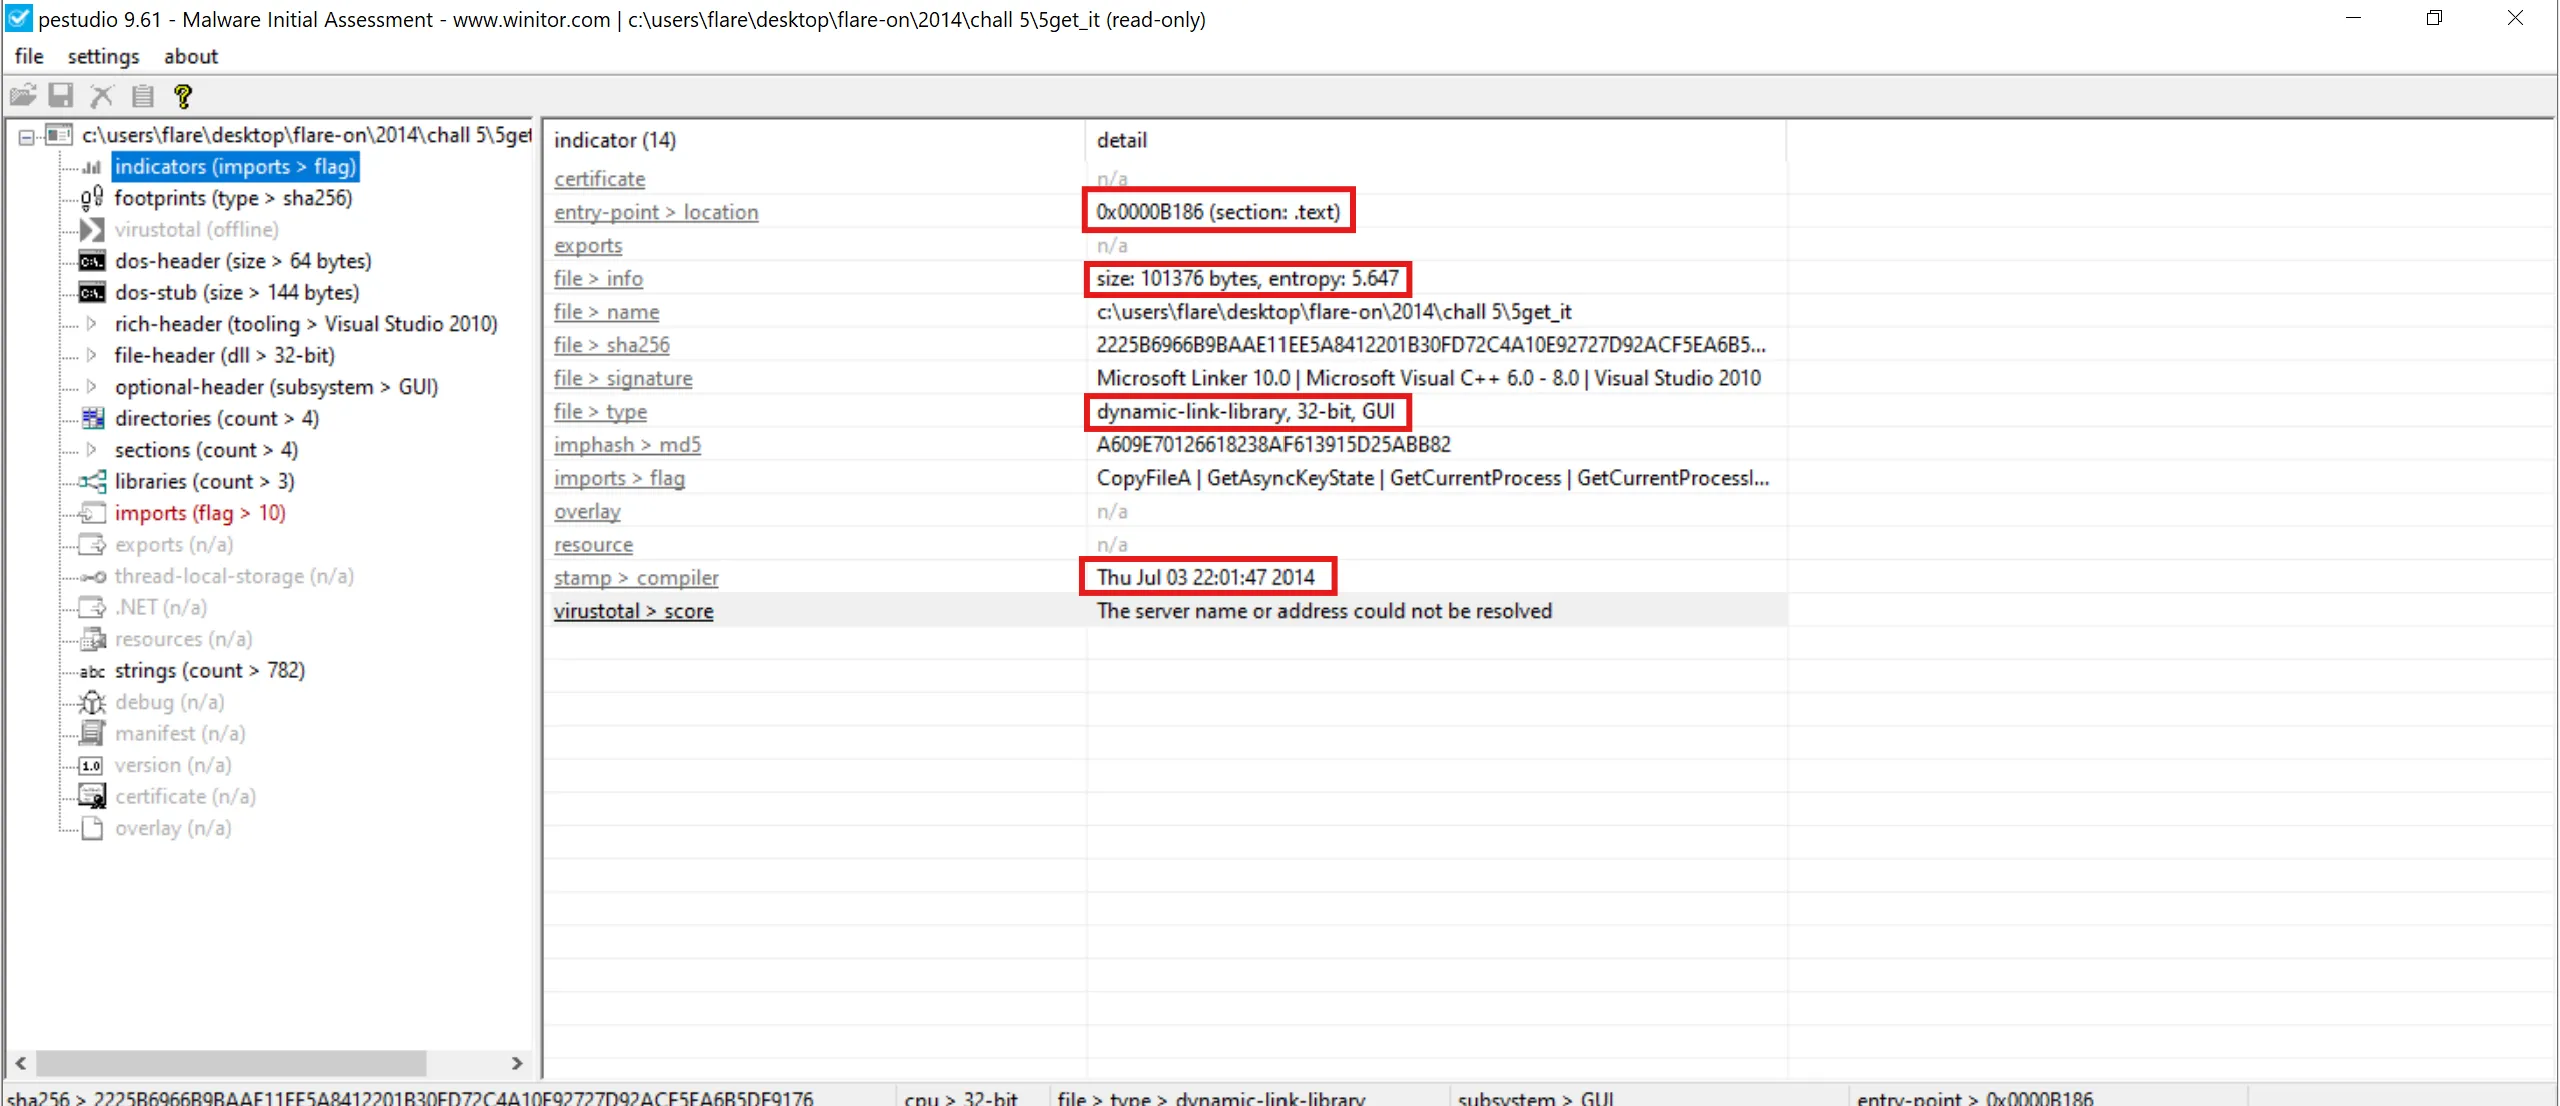Click the dos-header tree node icon
Viewport: 2560px width, 1106px height.
[92, 261]
